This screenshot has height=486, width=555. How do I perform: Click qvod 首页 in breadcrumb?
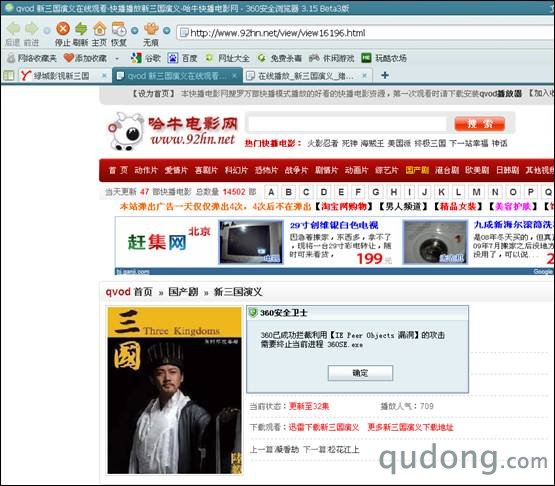point(129,292)
